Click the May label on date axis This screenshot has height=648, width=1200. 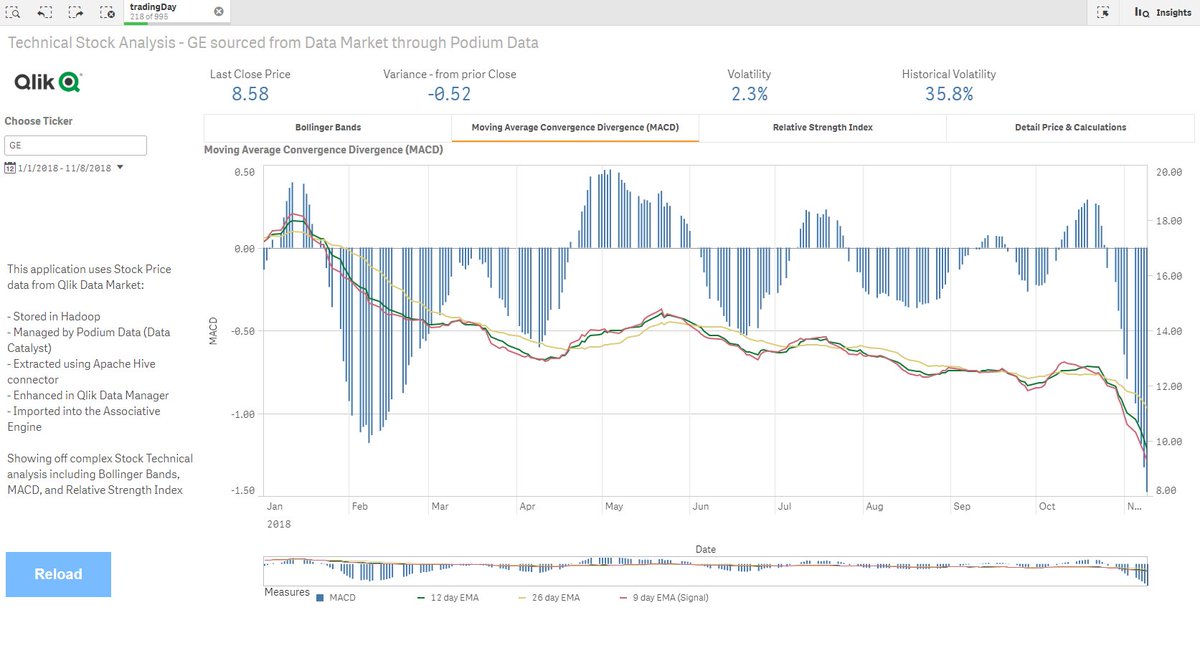point(613,507)
